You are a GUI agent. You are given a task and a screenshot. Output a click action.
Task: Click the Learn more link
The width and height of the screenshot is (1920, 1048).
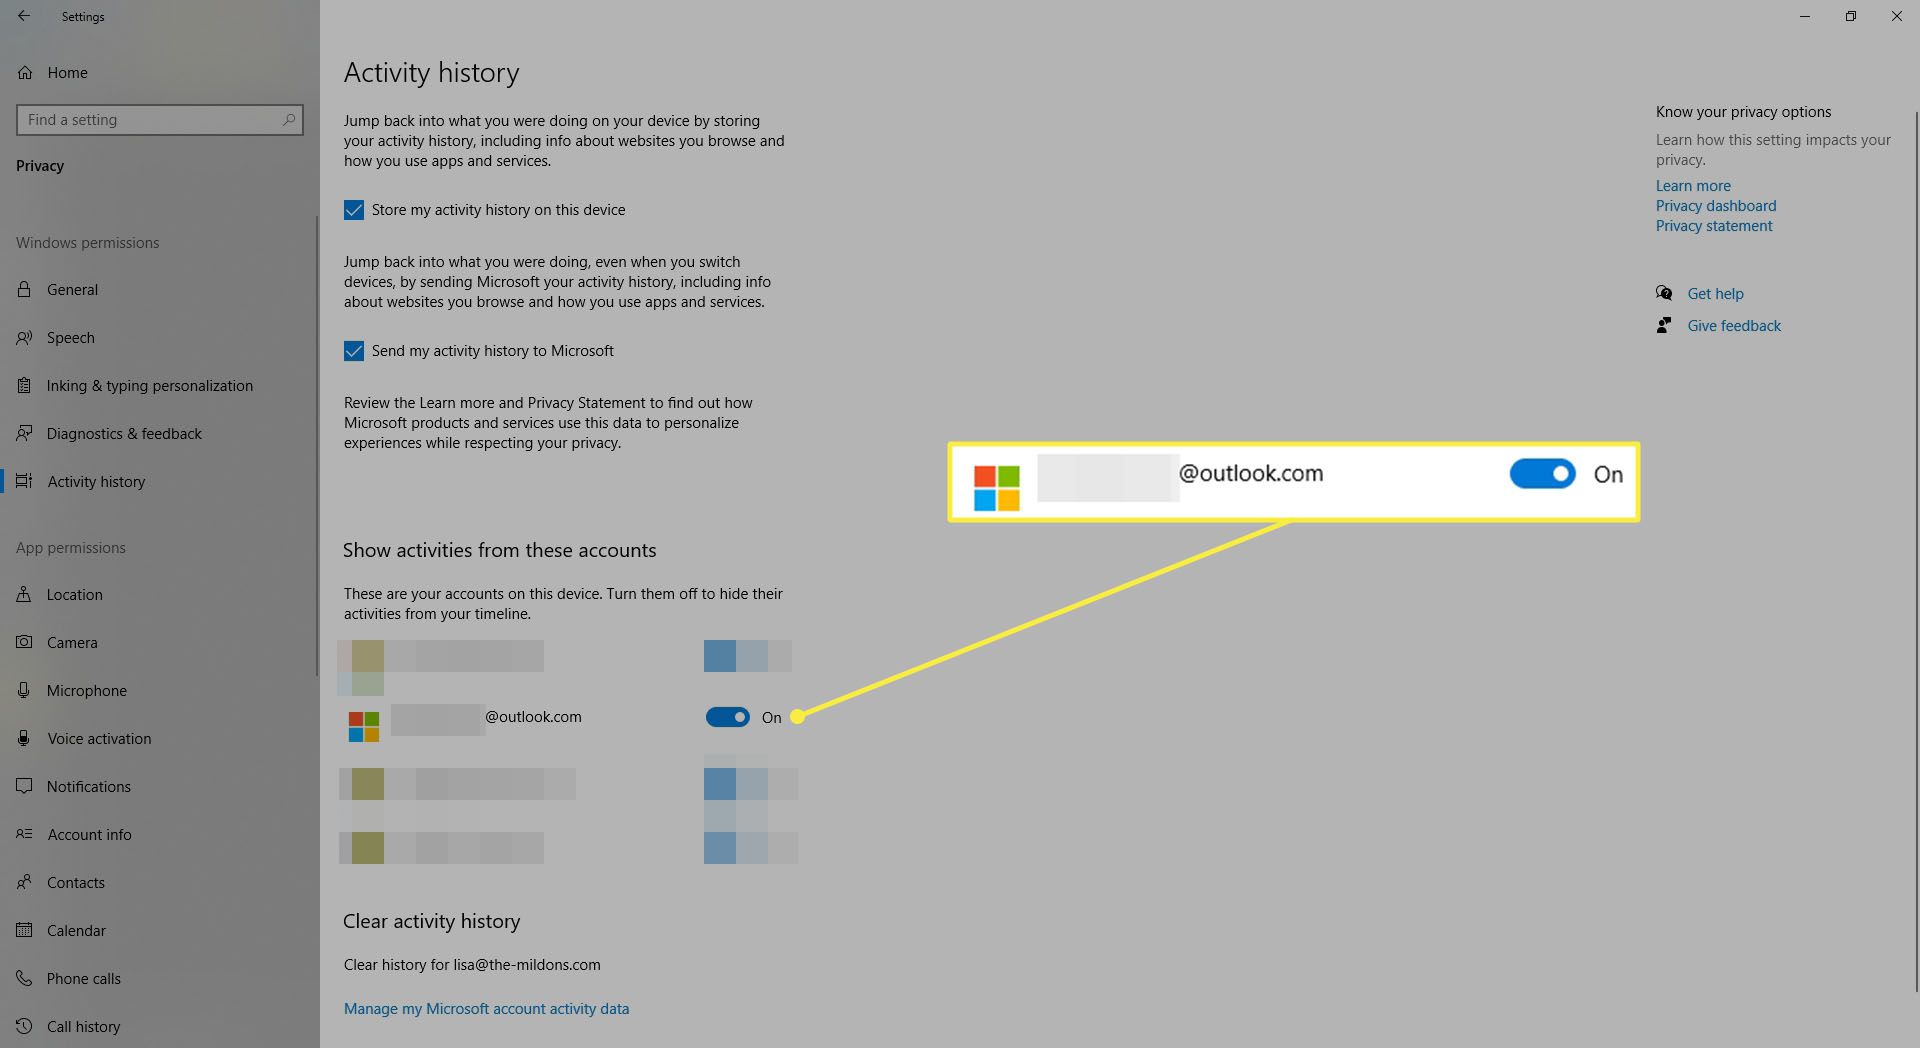tap(1693, 186)
